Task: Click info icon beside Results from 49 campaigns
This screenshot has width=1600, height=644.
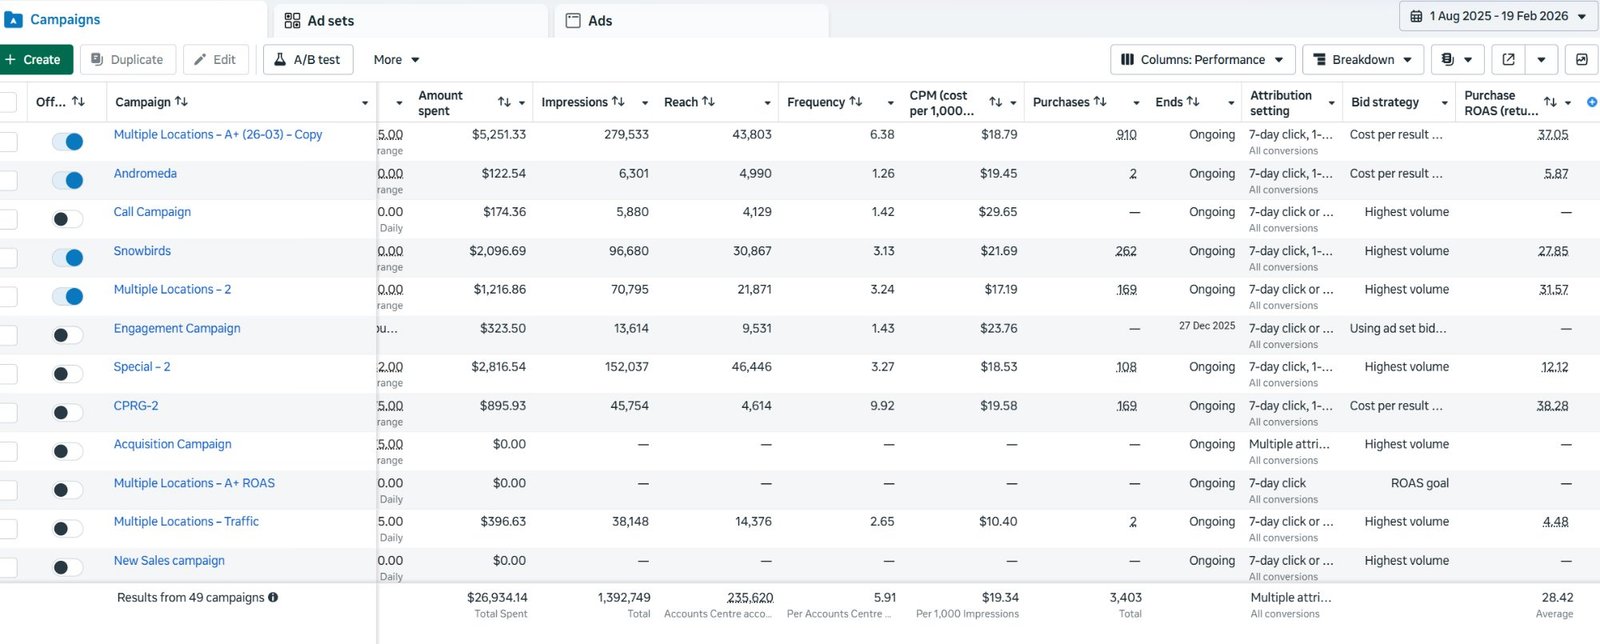Action: (x=273, y=598)
